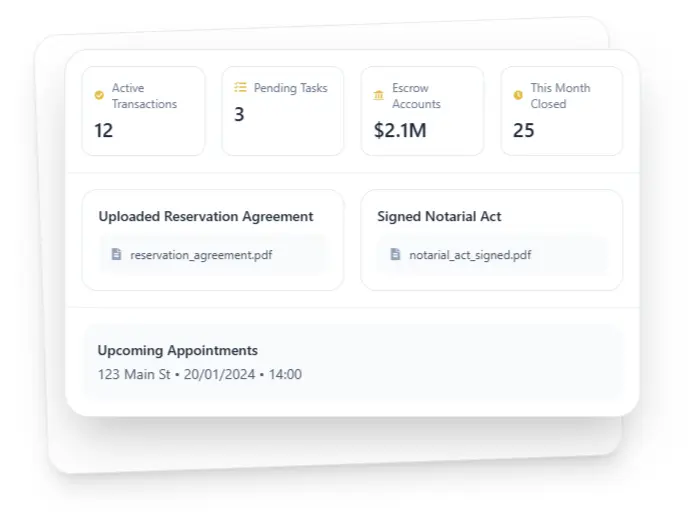Click the Active Transactions checkmark icon
Viewport: 696px width, 524px height.
pos(99,95)
